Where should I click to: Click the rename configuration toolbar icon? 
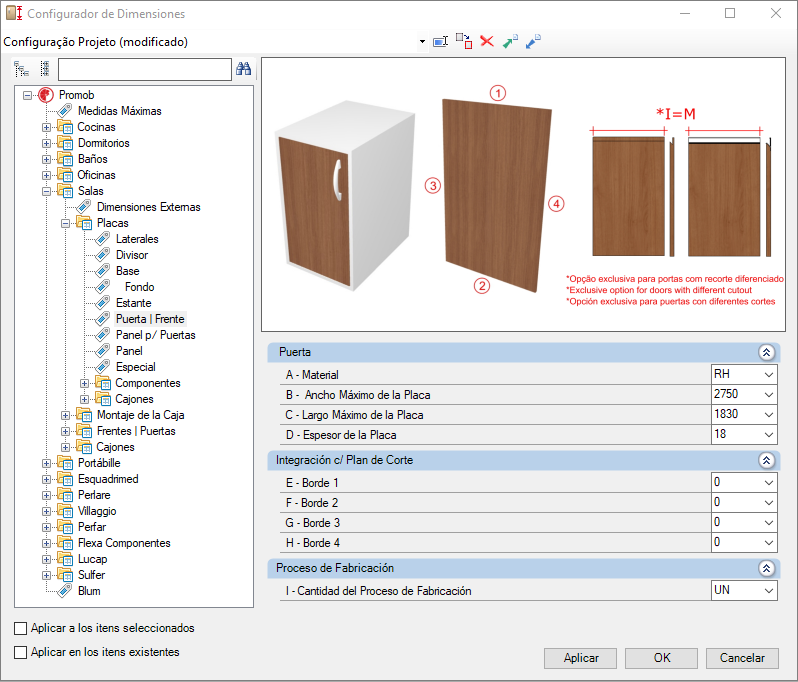(x=440, y=41)
